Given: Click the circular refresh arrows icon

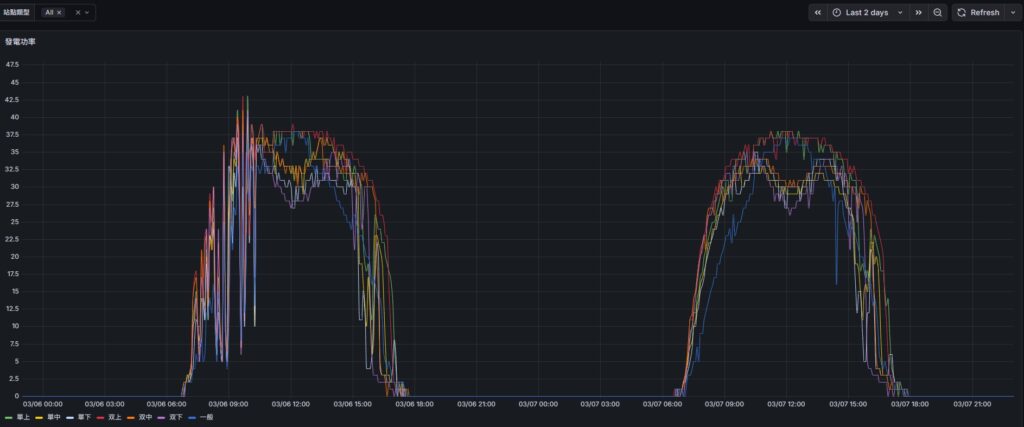Looking at the screenshot, I should 962,13.
